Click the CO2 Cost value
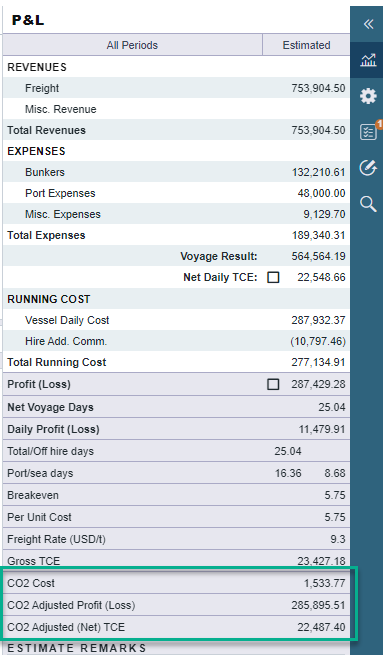Screen dimensions: 383x655 [325, 583]
